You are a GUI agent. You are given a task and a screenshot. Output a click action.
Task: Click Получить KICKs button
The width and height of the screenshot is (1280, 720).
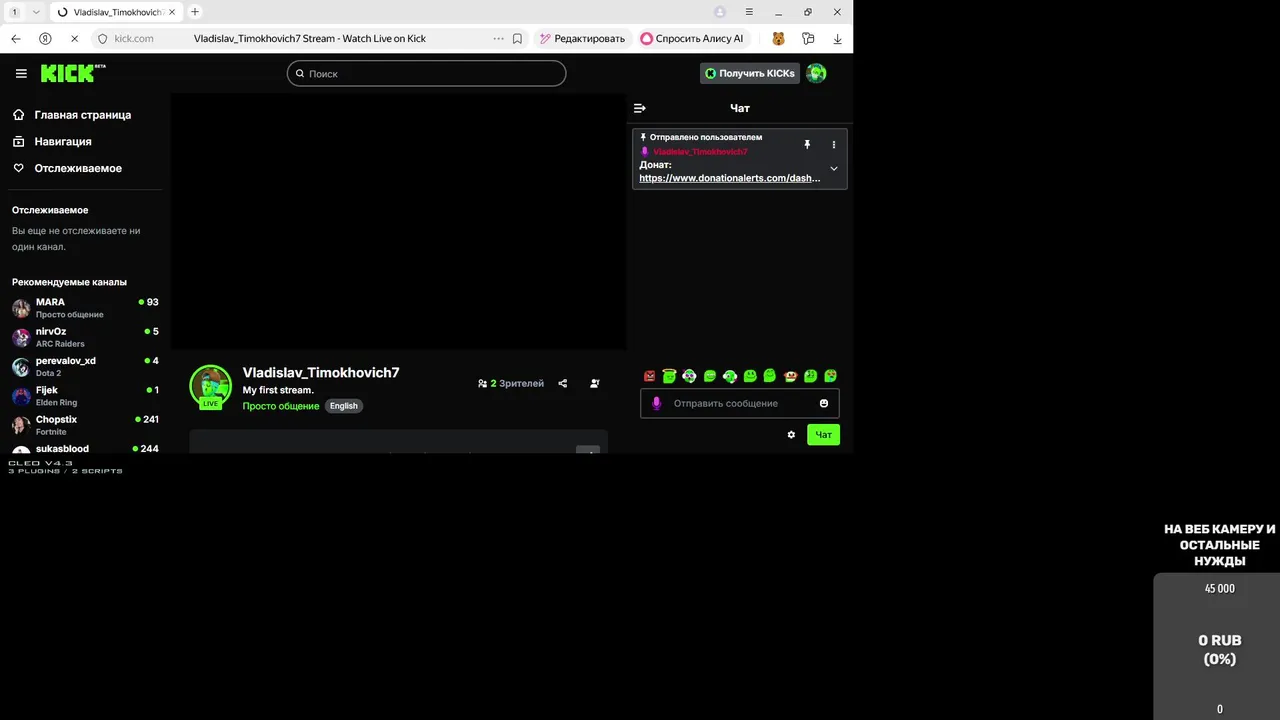point(750,73)
